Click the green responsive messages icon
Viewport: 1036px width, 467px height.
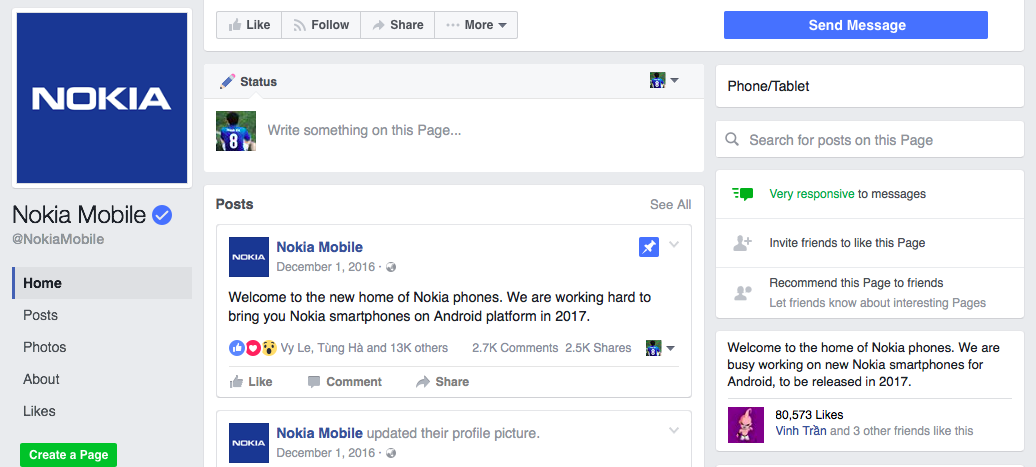pos(742,194)
